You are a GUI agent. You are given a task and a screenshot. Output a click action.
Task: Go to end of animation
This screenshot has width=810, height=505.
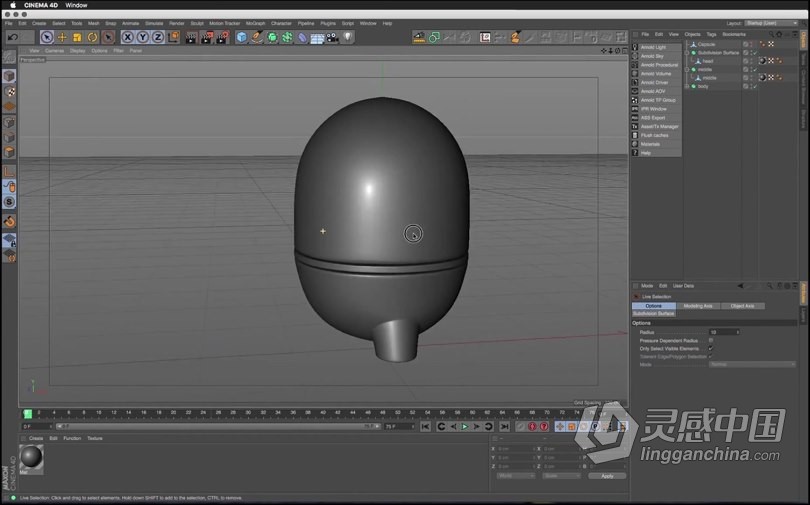tap(505, 427)
